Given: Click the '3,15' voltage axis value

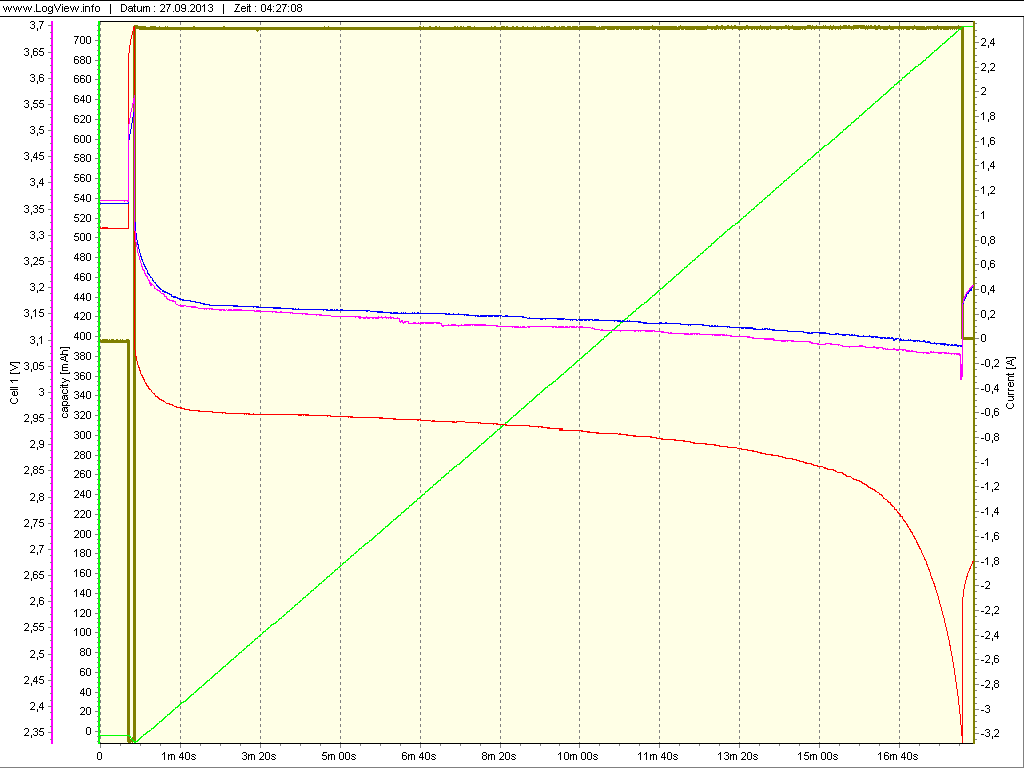Looking at the screenshot, I should [35, 313].
